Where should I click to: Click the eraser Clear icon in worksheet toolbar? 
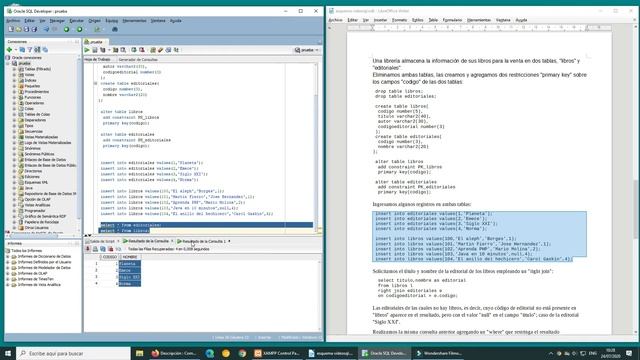point(161,50)
